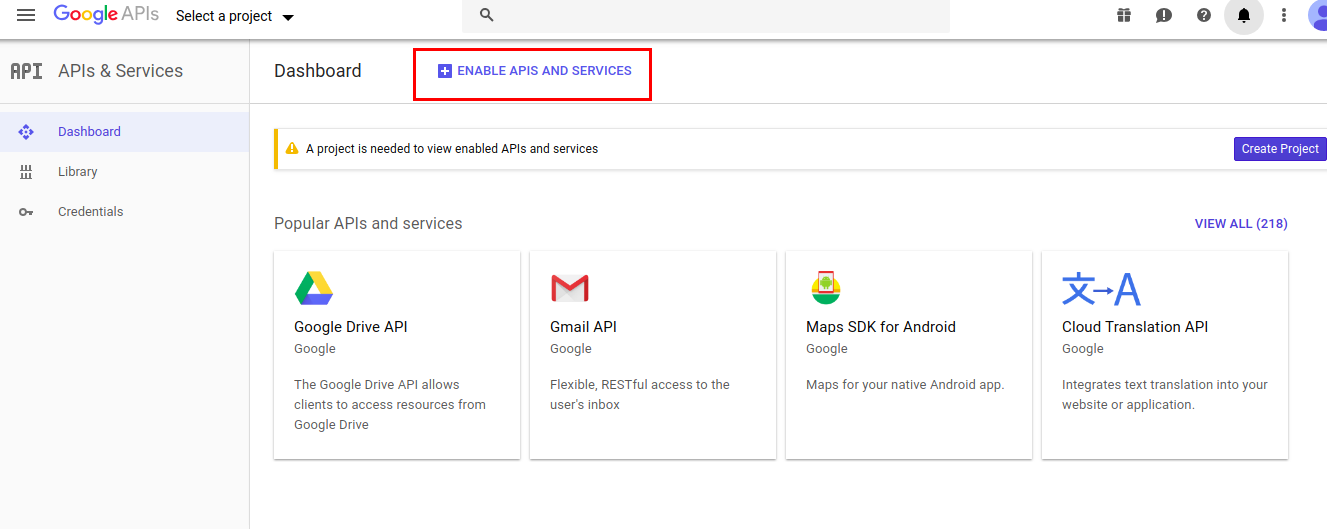Open the three-dot settings menu
This screenshot has width=1327, height=529.
click(x=1284, y=15)
